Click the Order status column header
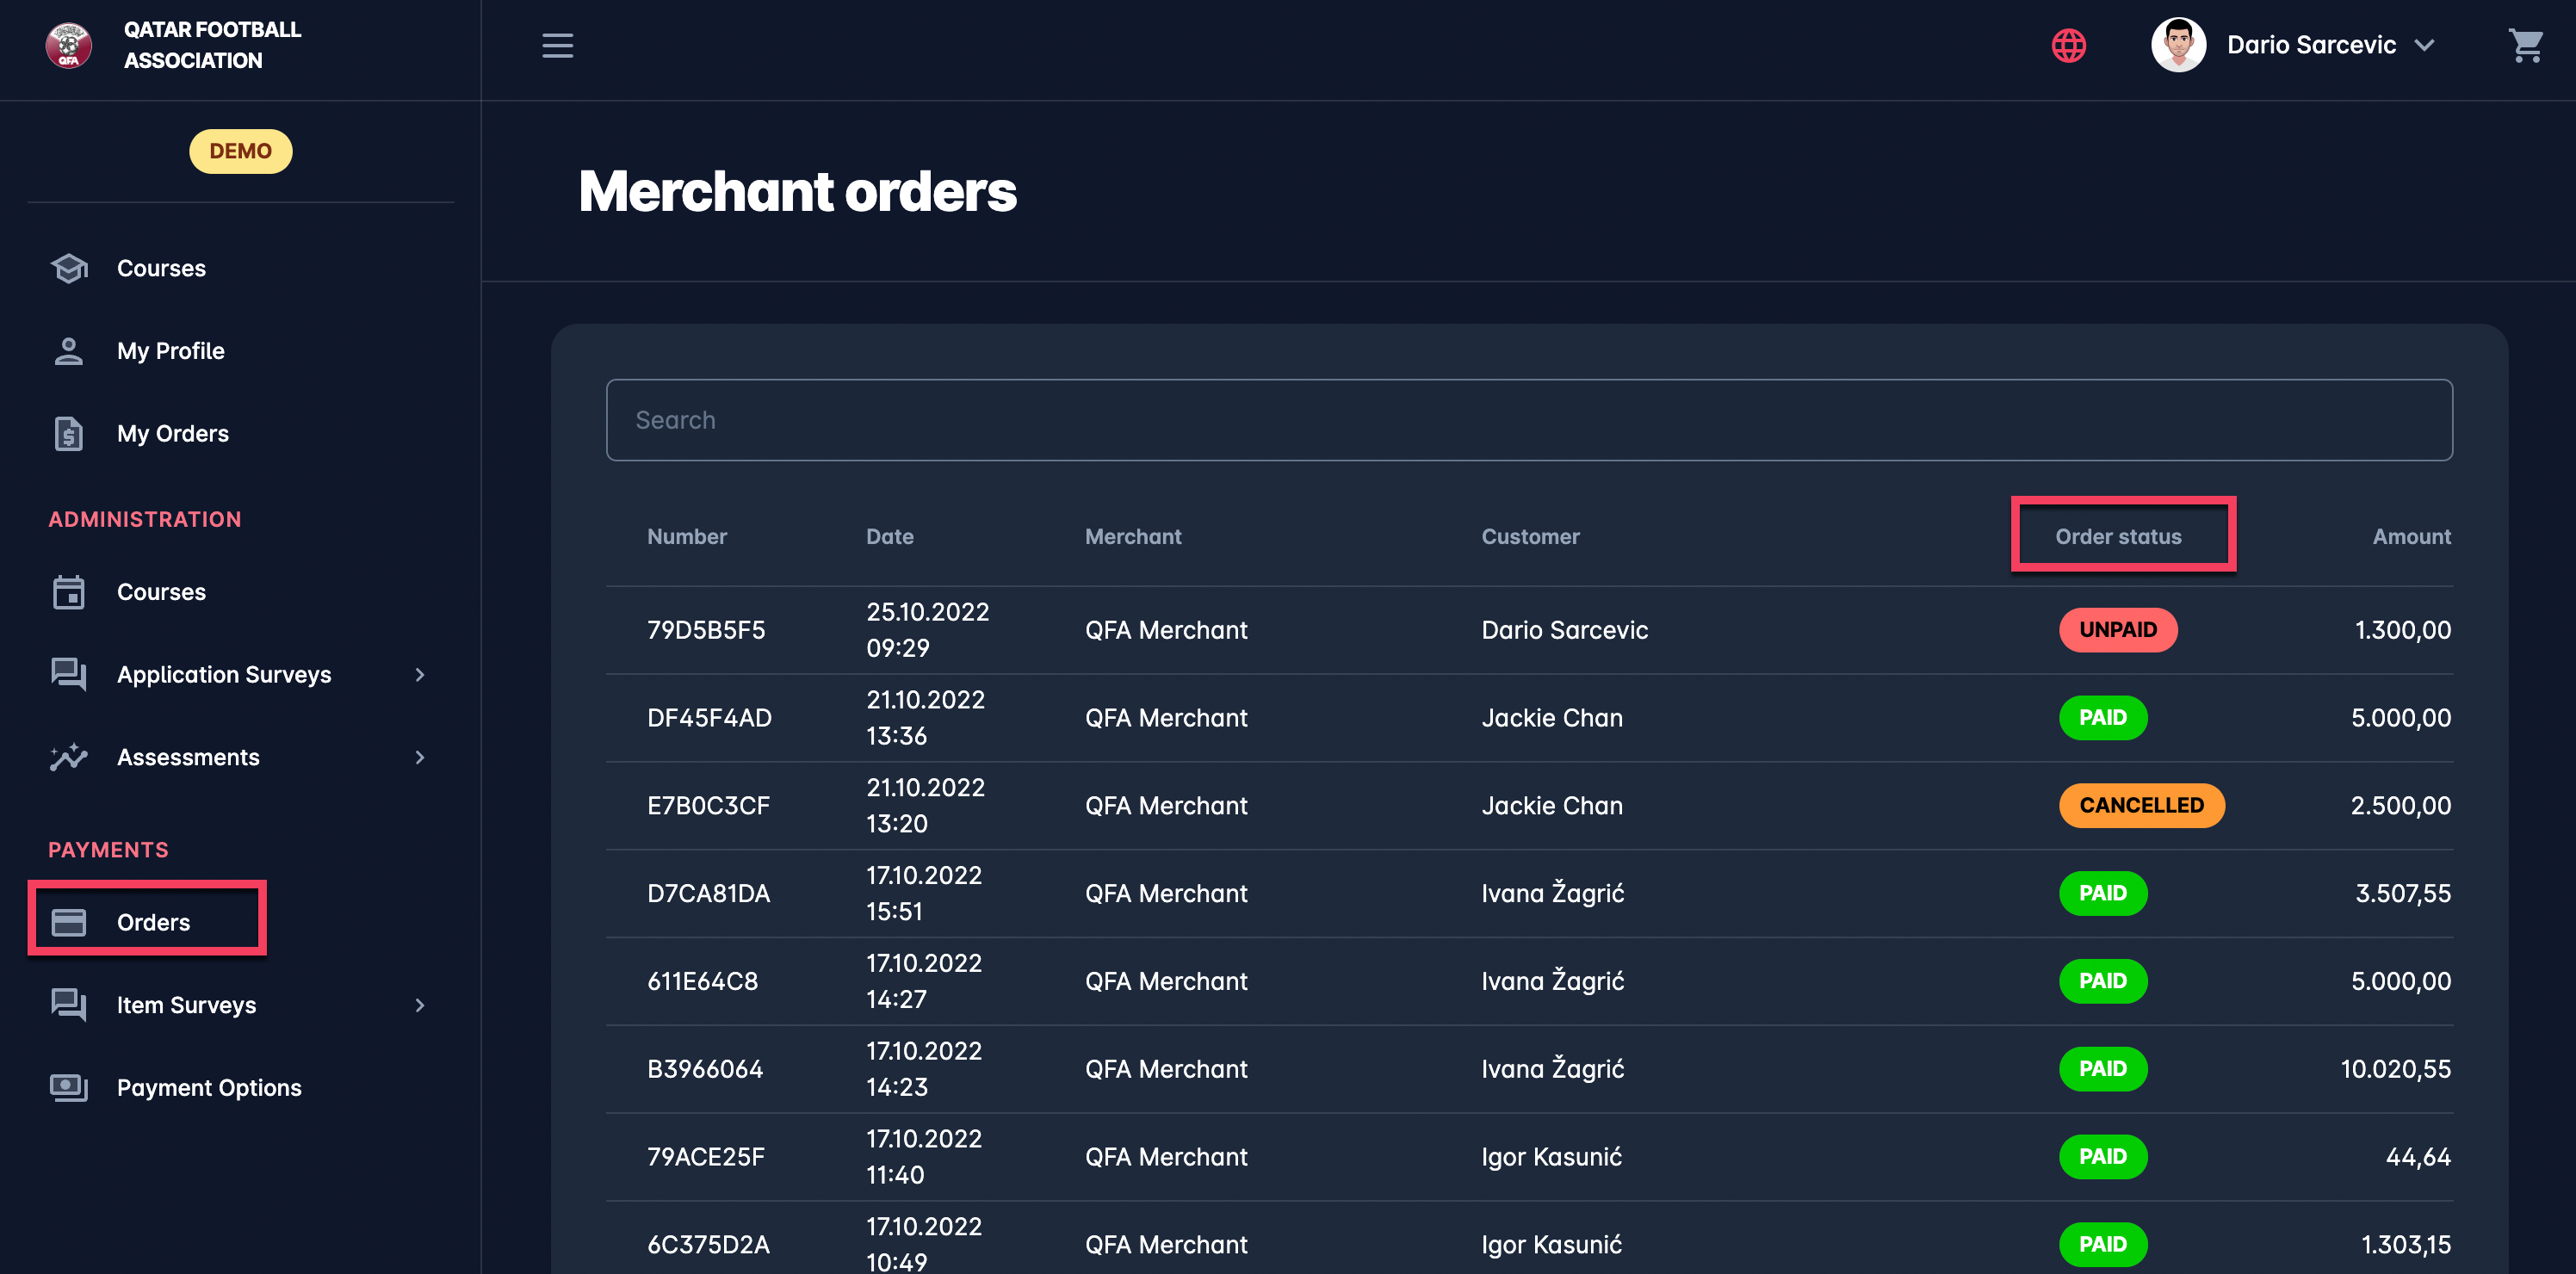This screenshot has height=1274, width=2576. point(2118,536)
